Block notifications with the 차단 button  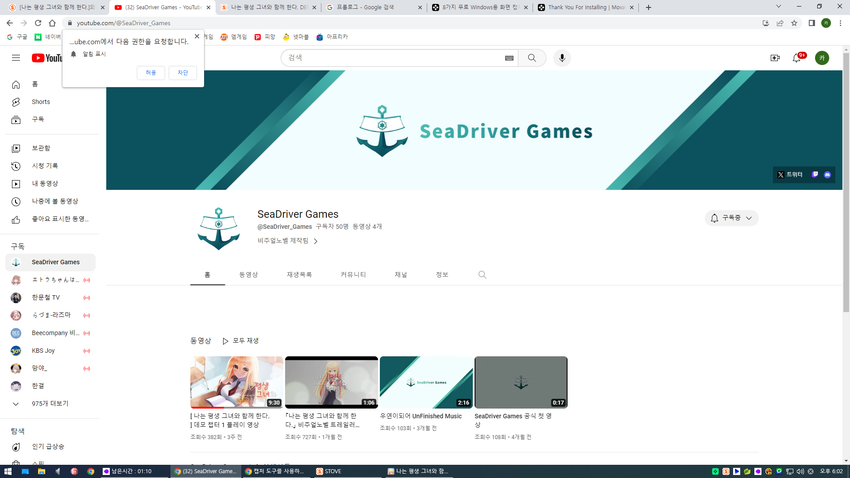[183, 73]
